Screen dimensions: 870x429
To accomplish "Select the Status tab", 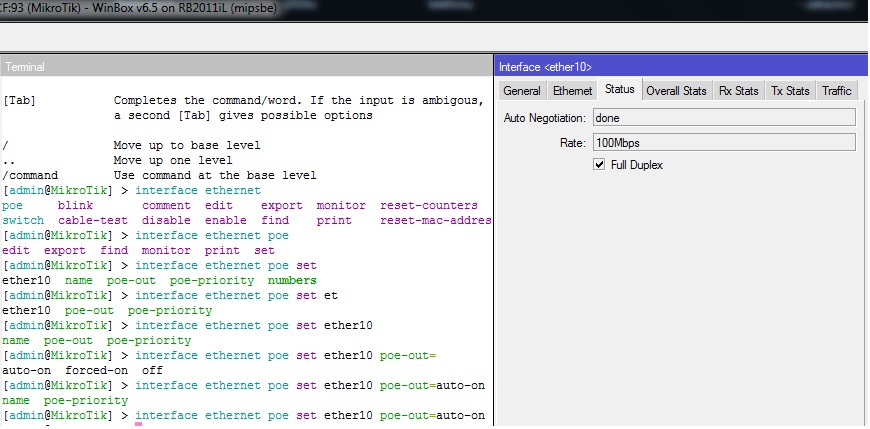I will pyautogui.click(x=620, y=89).
